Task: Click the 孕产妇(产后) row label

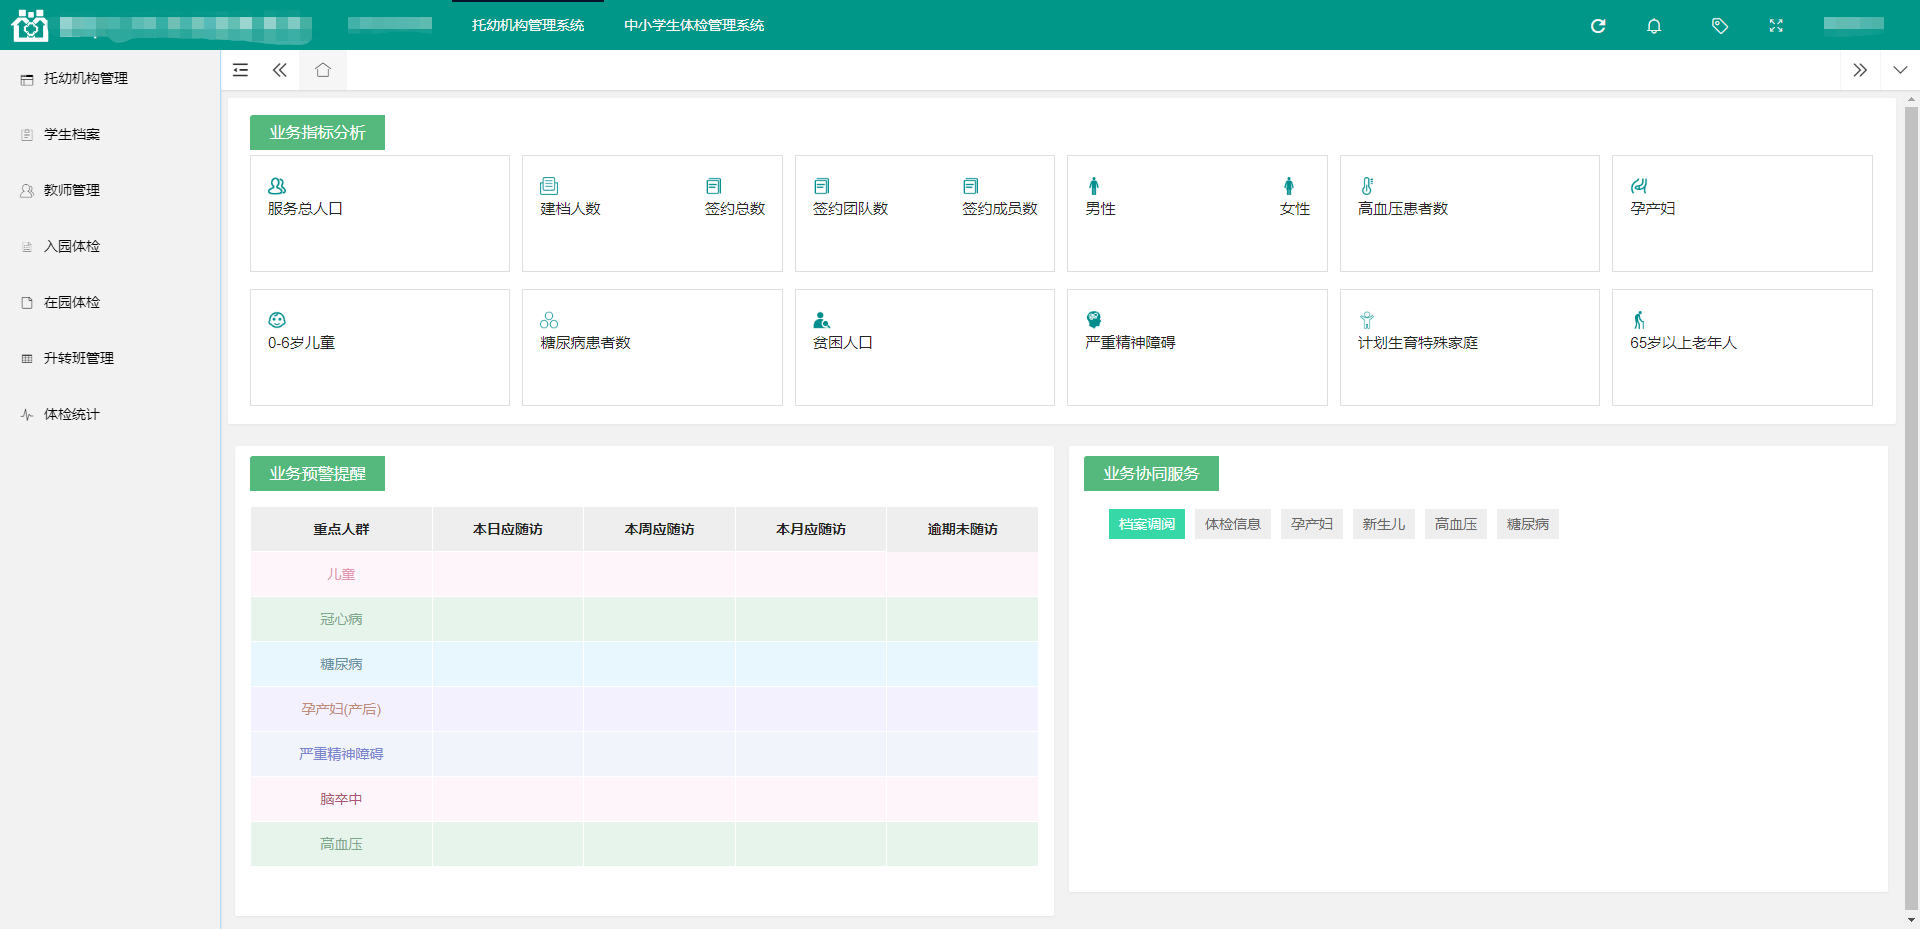Action: (341, 709)
